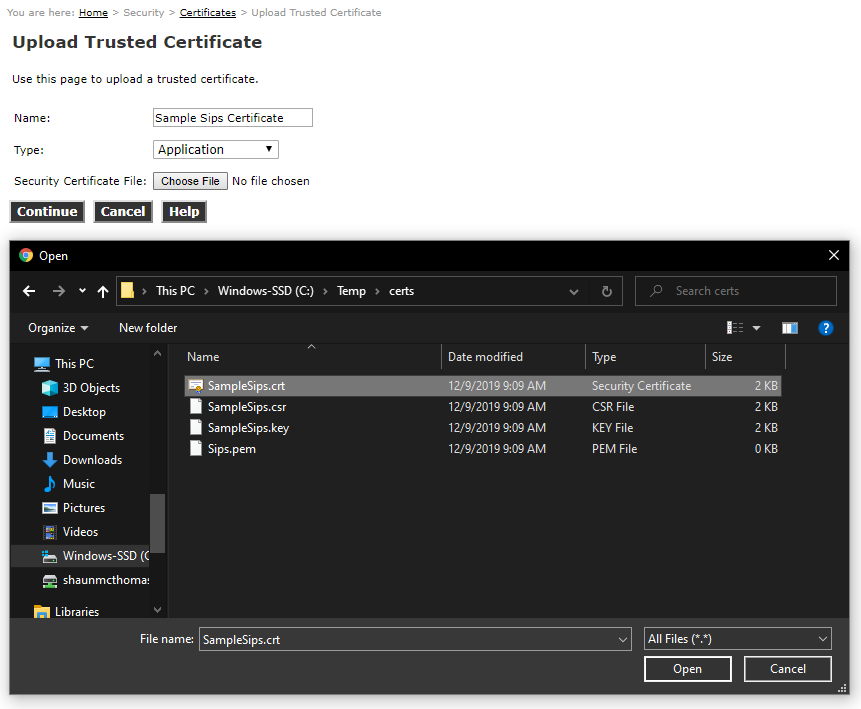This screenshot has width=861, height=709.
Task: Expand the Organize menu
Action: 58,328
